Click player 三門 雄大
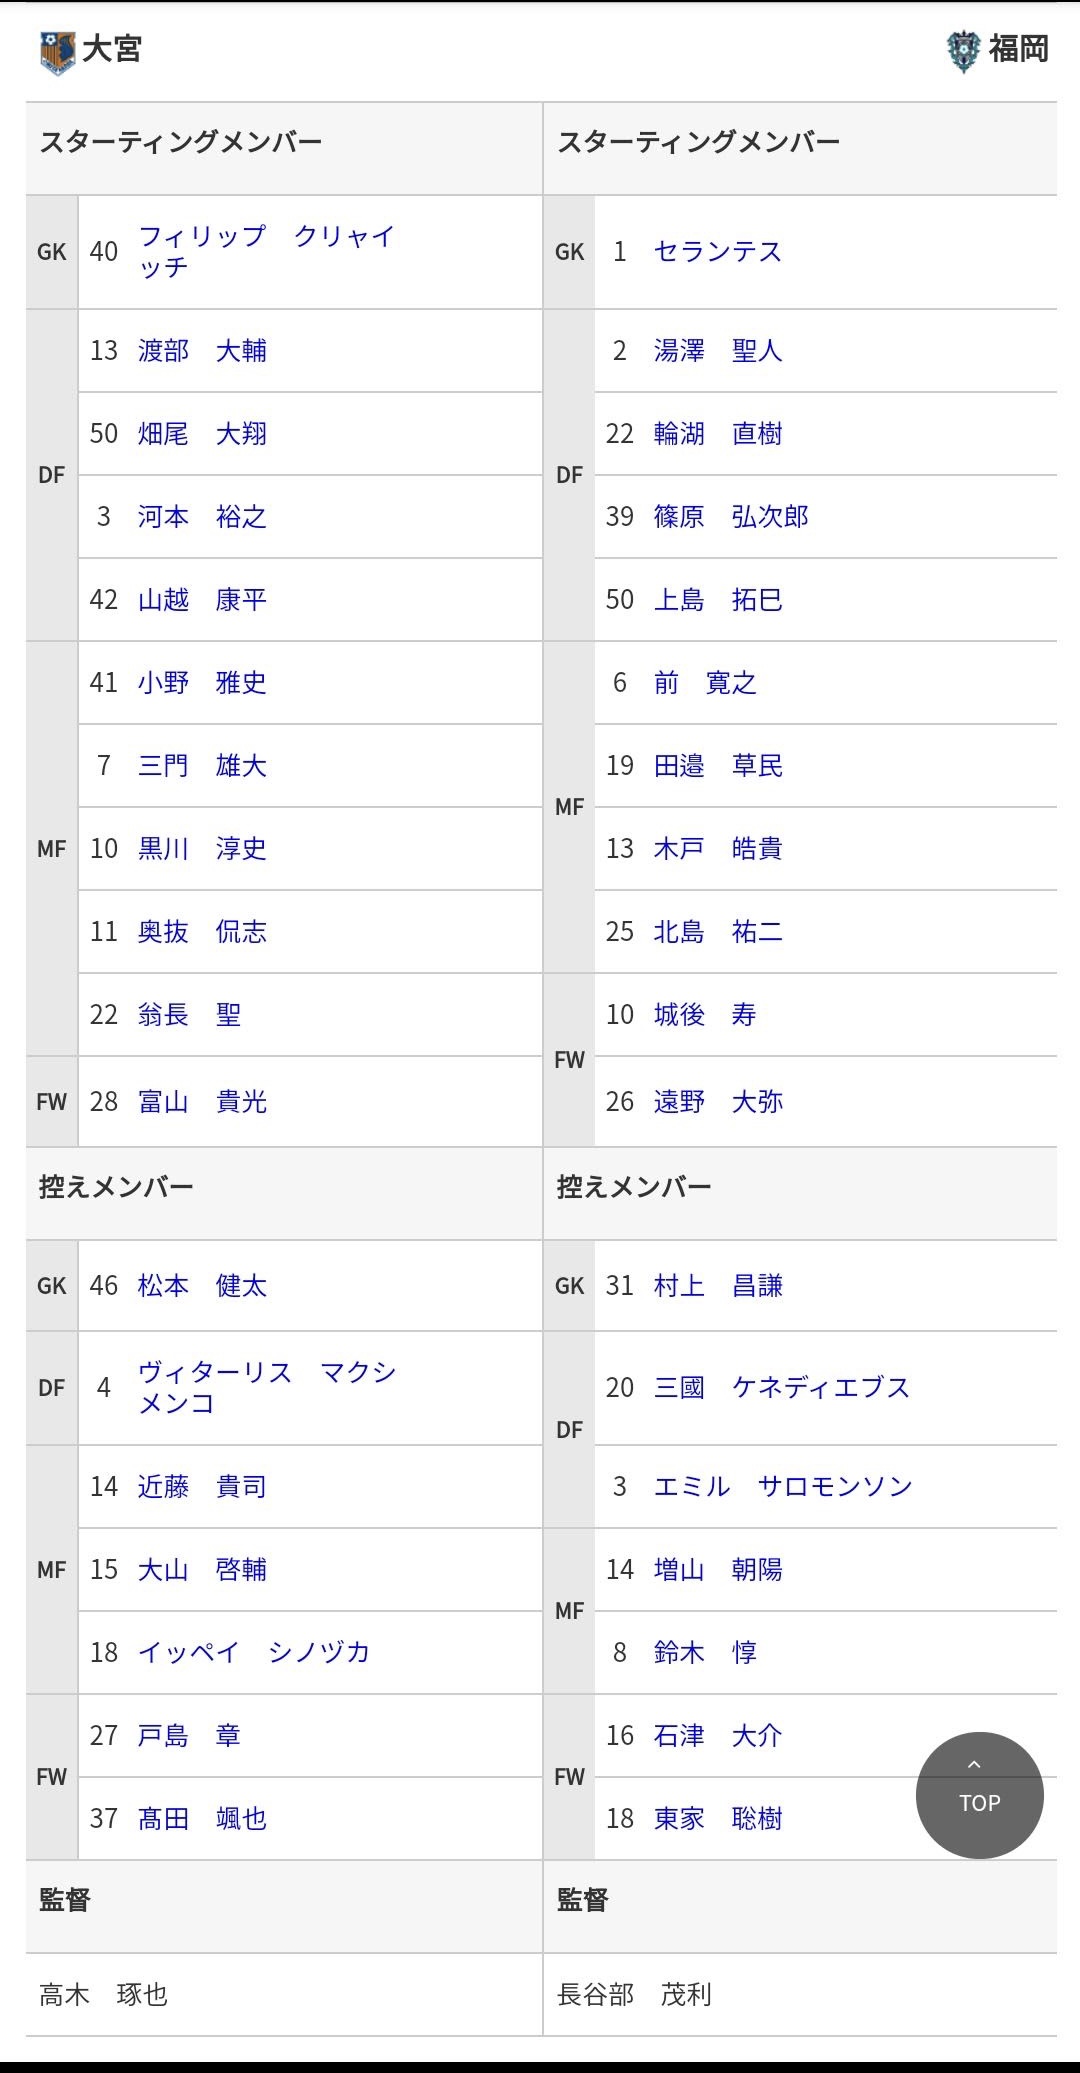This screenshot has height=2073, width=1080. point(203,766)
